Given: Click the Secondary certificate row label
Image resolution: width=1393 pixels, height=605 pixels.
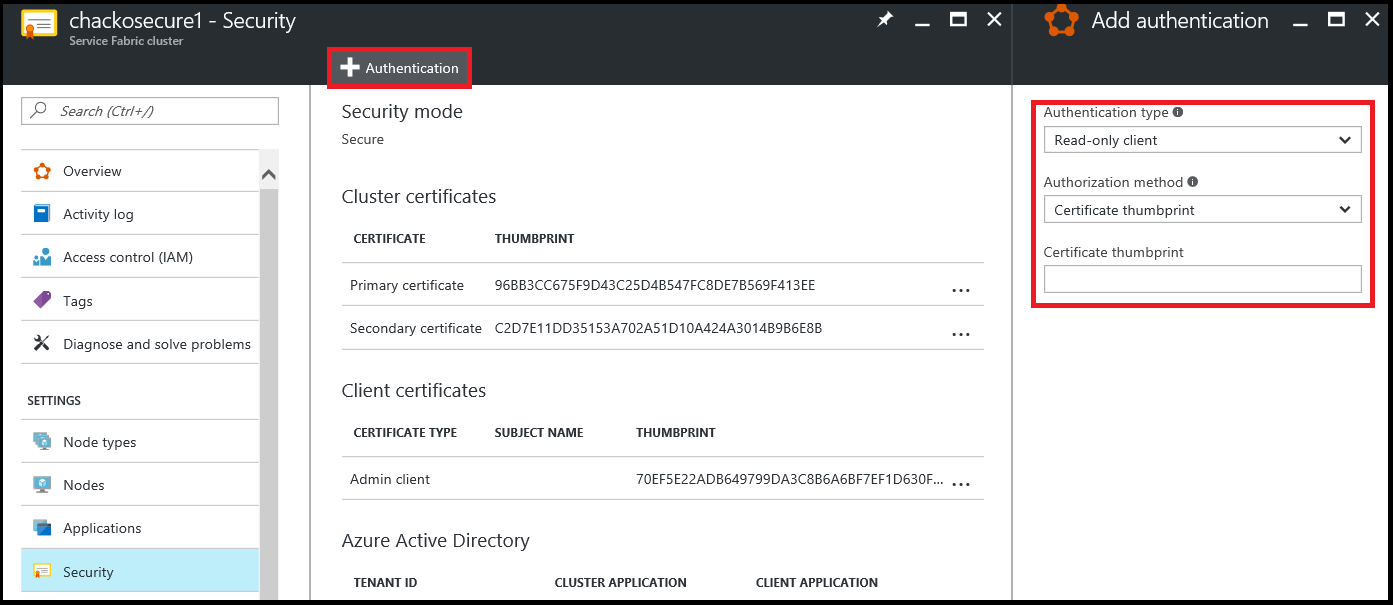Looking at the screenshot, I should (416, 328).
